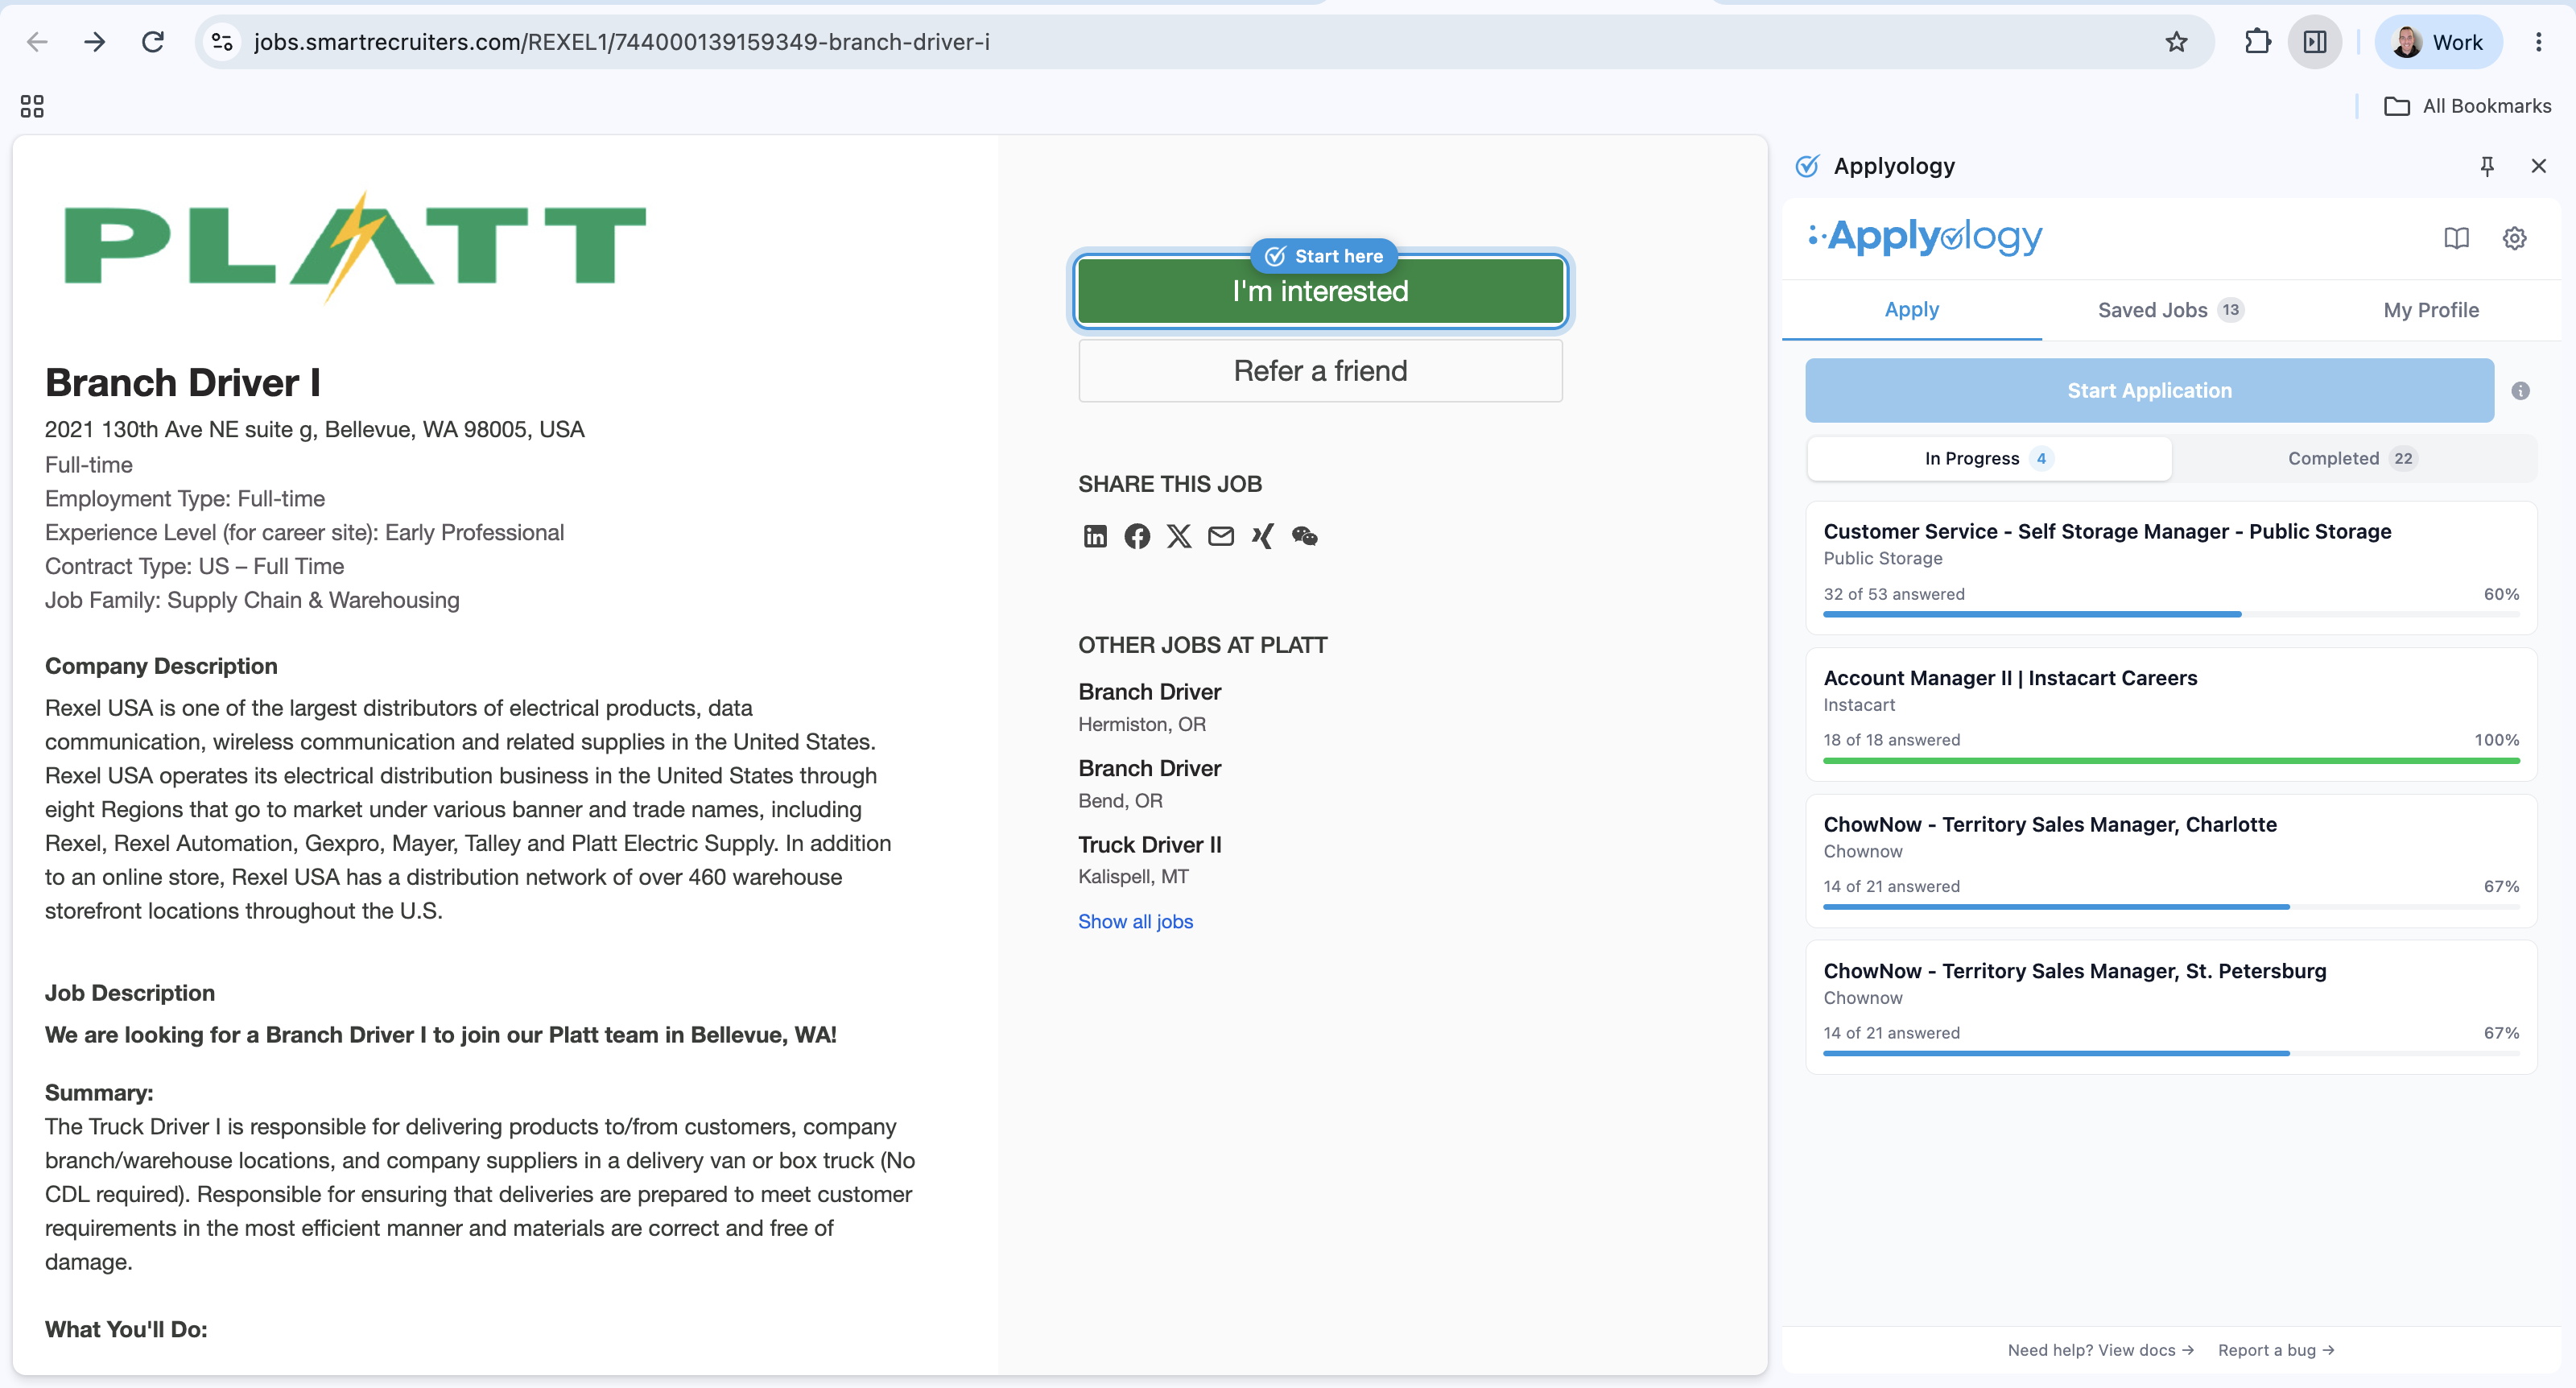Viewport: 2576px width, 1388px height.
Task: Share job on LinkedIn icon
Action: pyautogui.click(x=1095, y=536)
